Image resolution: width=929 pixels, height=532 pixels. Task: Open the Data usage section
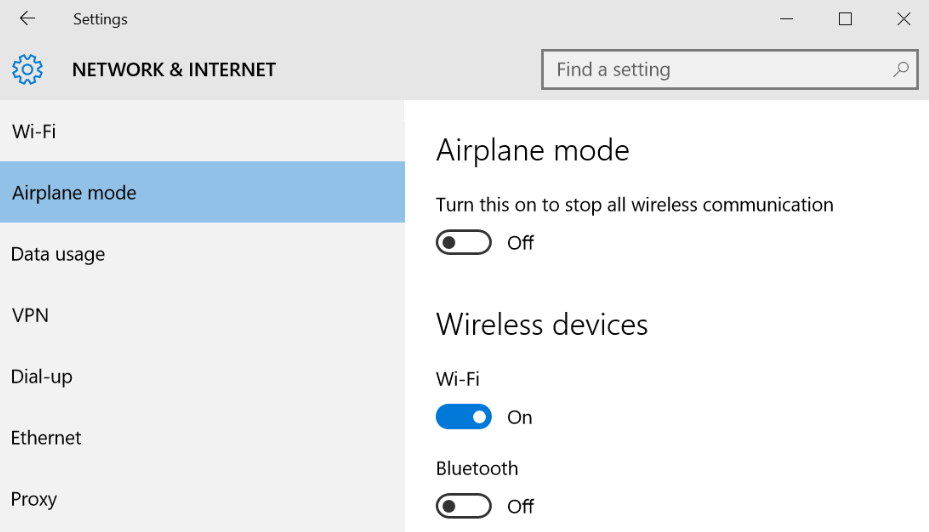point(58,255)
